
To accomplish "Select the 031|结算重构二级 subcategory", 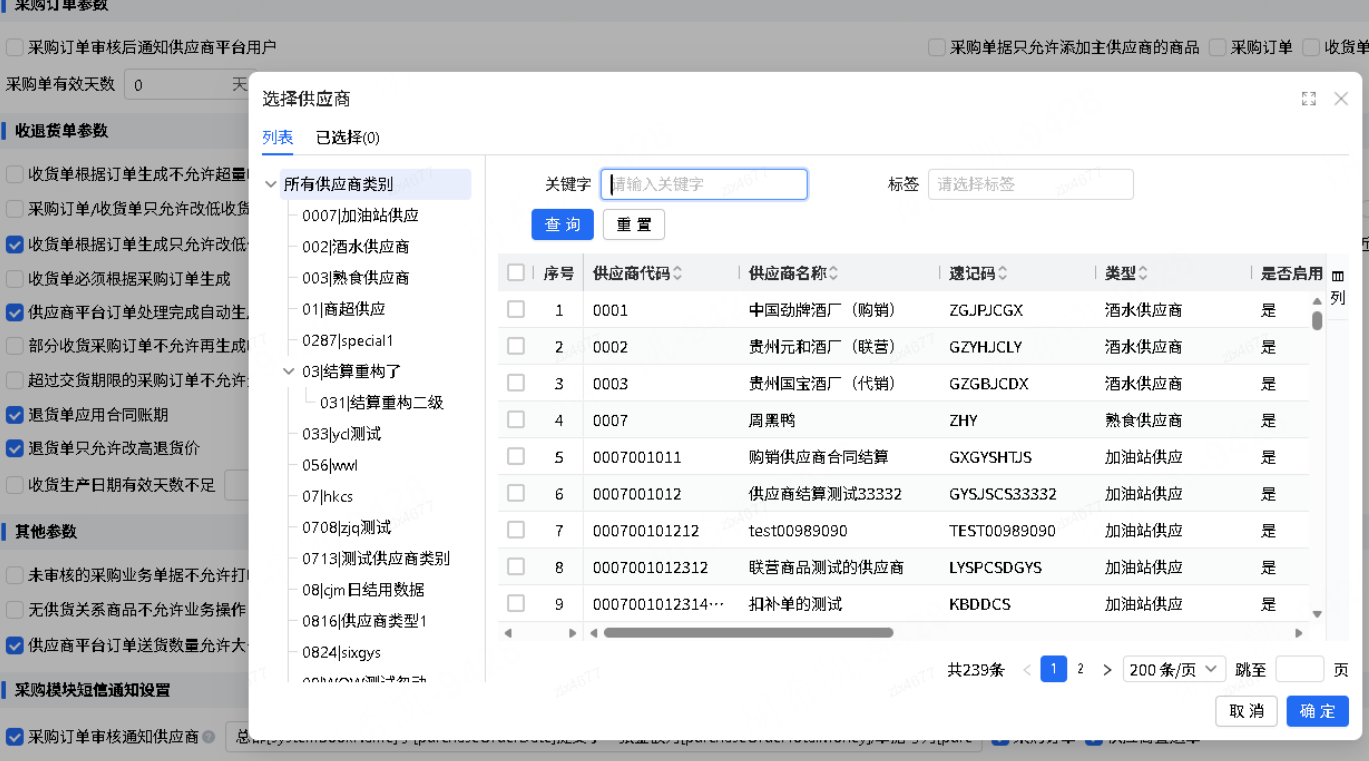I will 382,403.
